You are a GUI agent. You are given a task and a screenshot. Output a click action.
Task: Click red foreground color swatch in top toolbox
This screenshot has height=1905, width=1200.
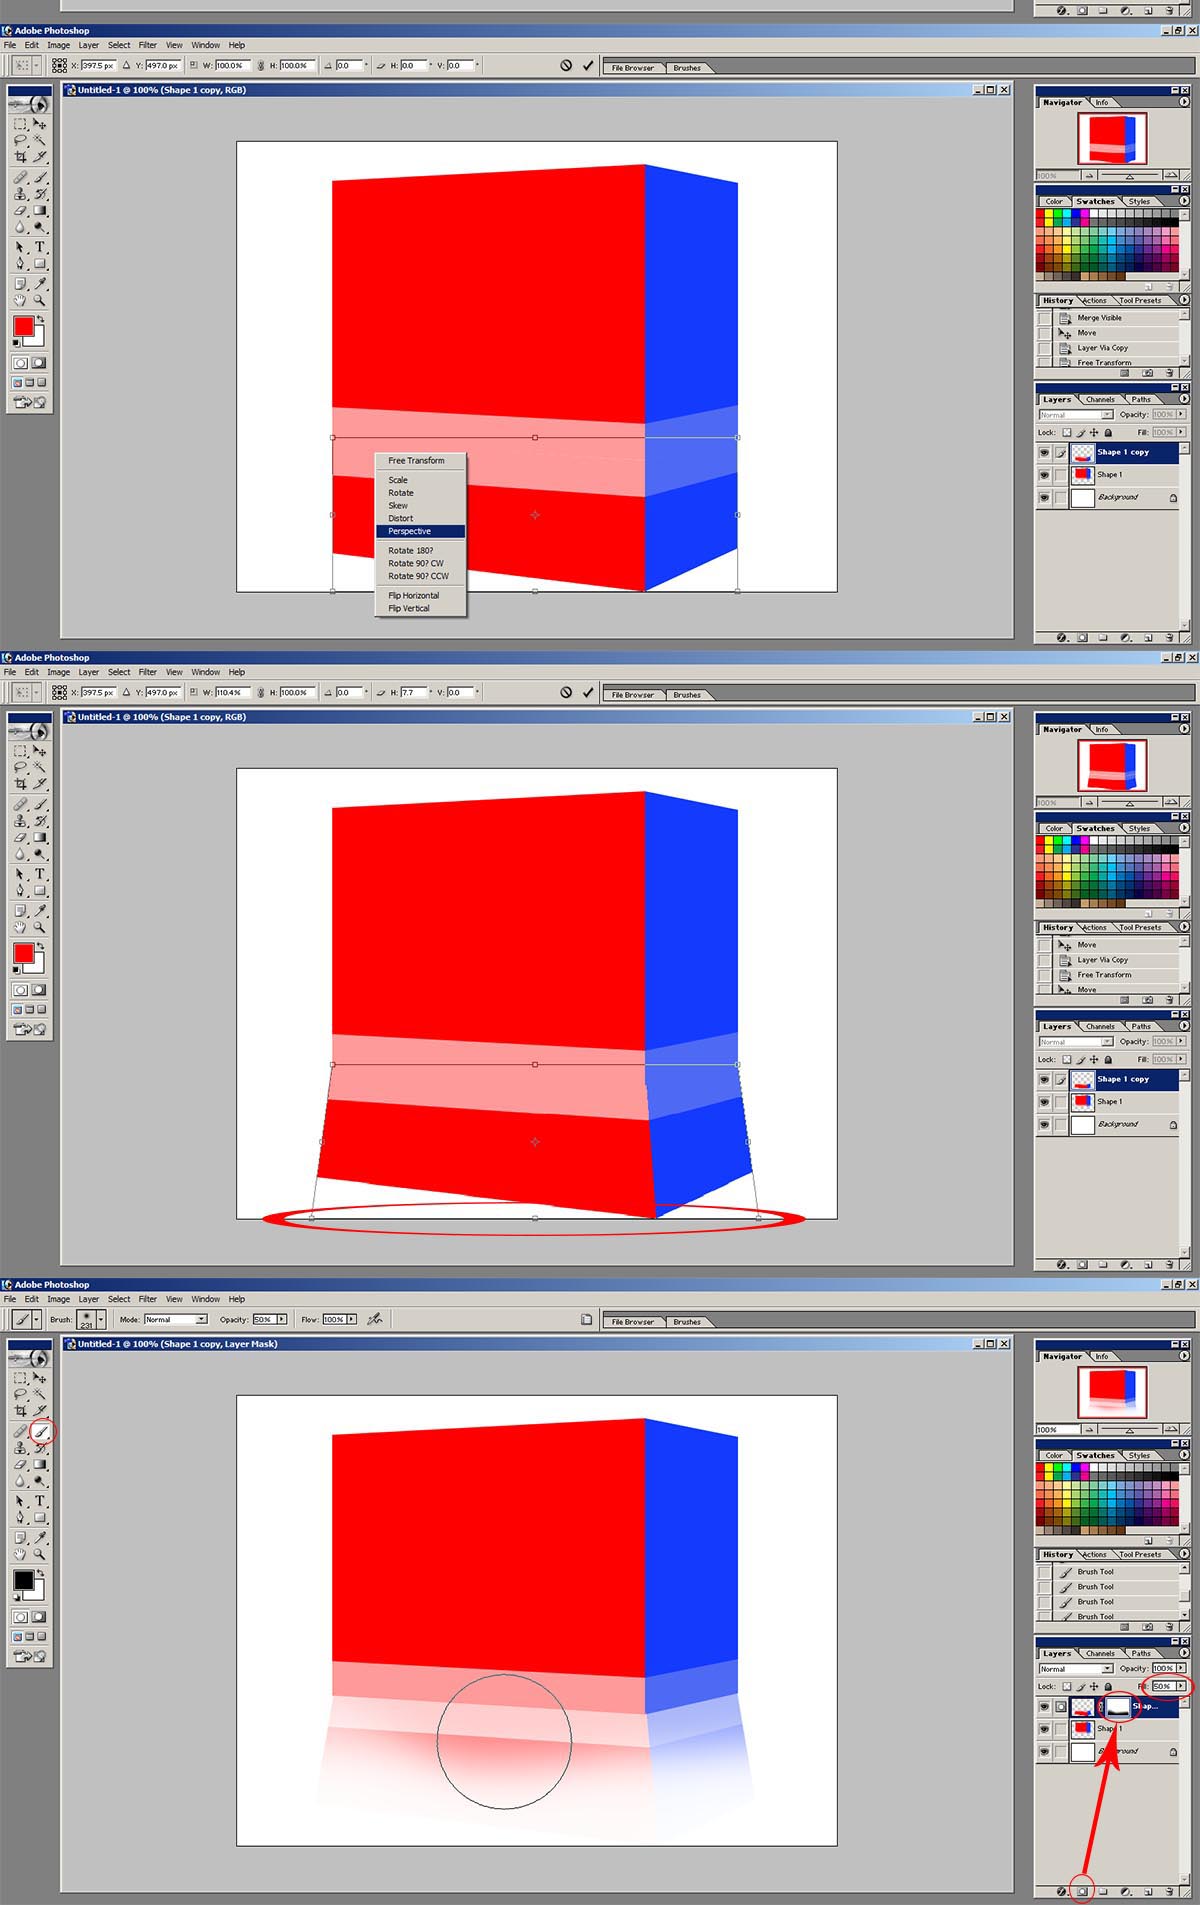click(x=23, y=327)
